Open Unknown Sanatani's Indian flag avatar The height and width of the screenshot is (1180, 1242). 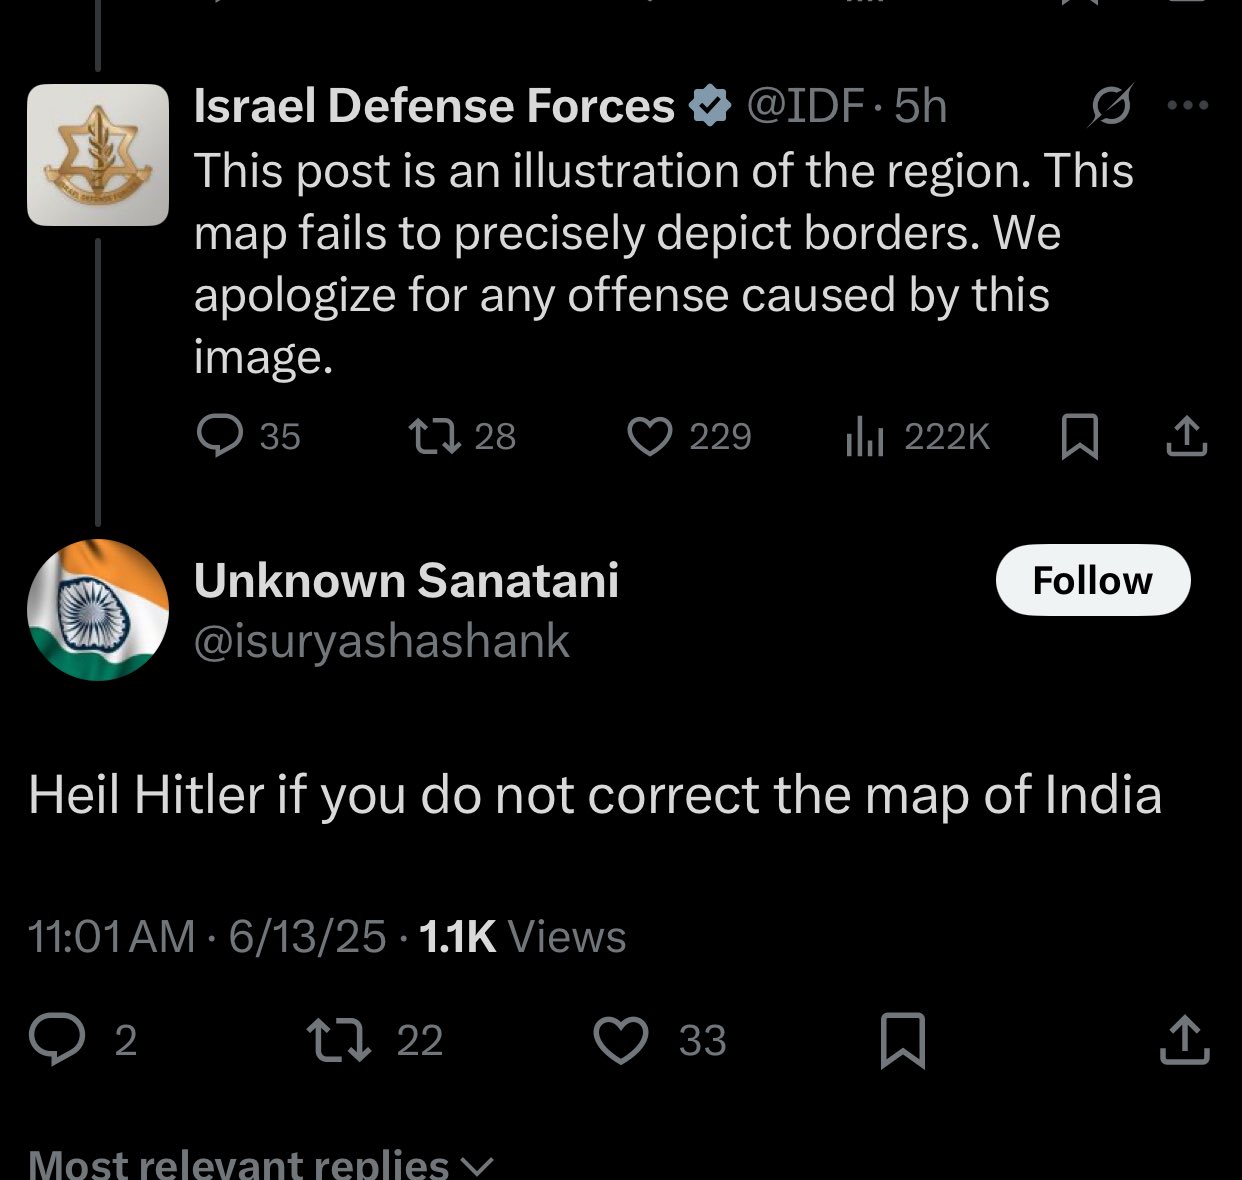98,610
